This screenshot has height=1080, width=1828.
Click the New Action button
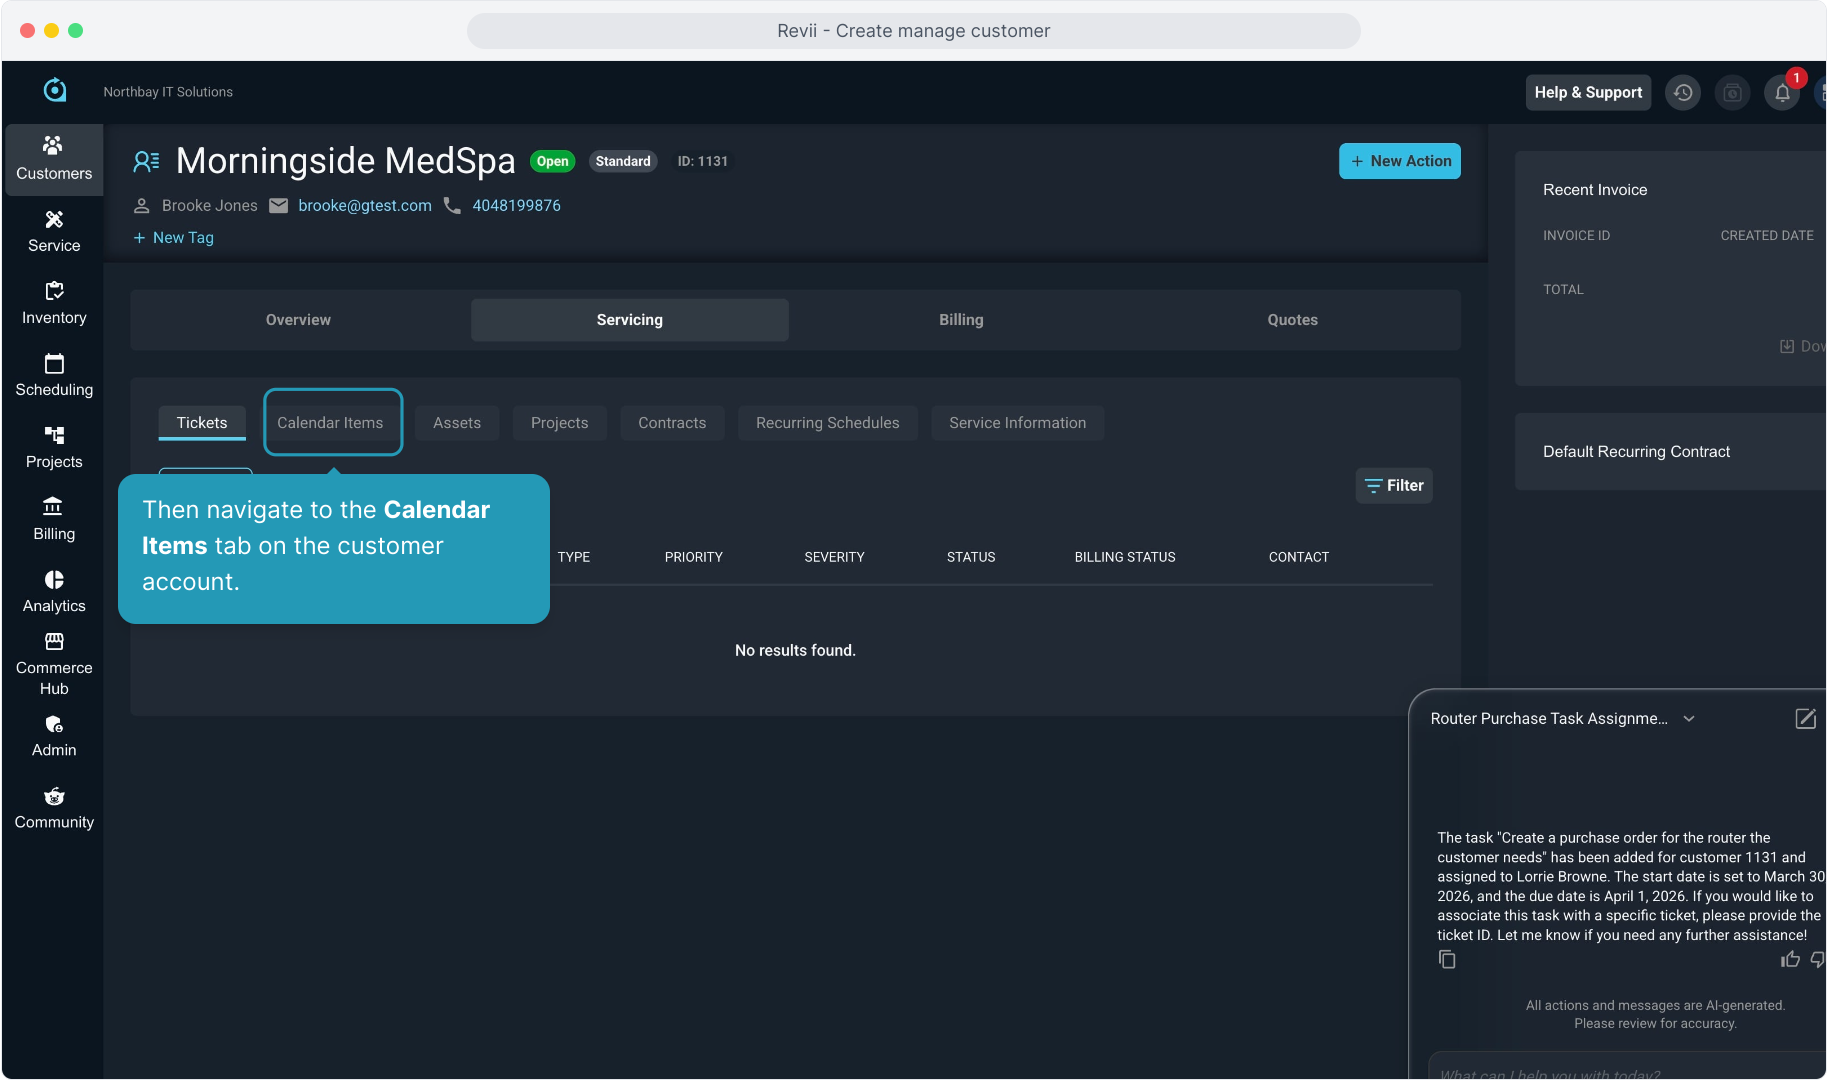[1399, 161]
